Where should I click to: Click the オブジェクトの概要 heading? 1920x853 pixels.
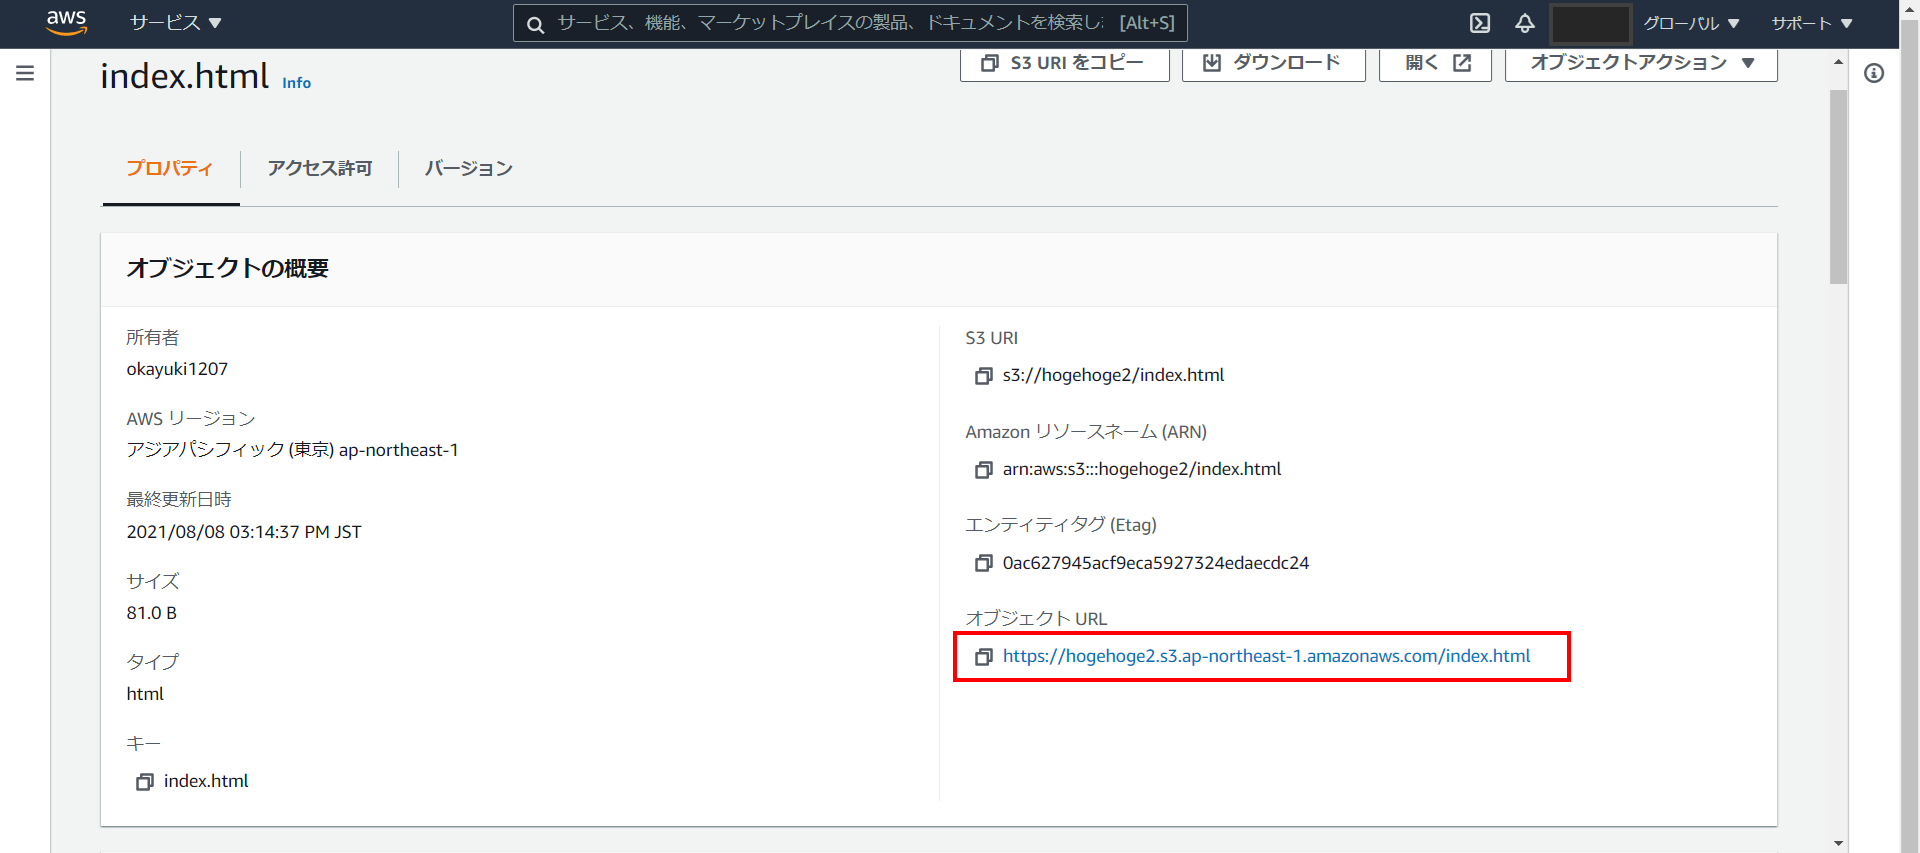point(227,268)
